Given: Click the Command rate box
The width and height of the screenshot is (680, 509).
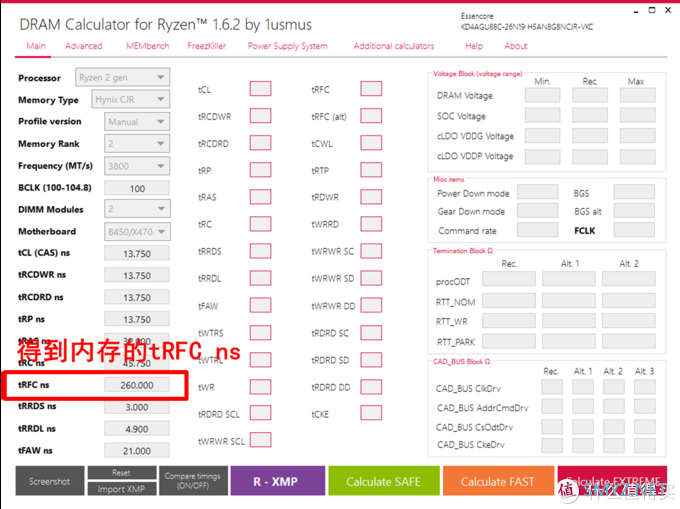Looking at the screenshot, I should (x=538, y=230).
